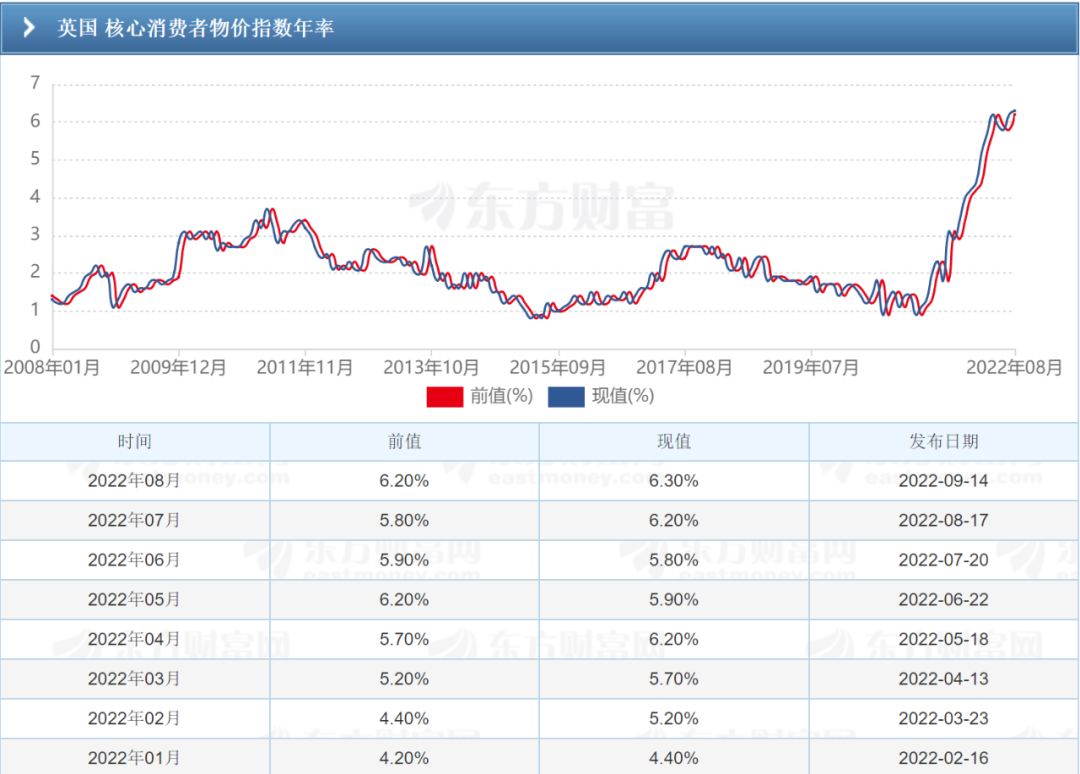Click 现值 5.20% in 2022年02月 row
The height and width of the screenshot is (774, 1080).
click(674, 719)
